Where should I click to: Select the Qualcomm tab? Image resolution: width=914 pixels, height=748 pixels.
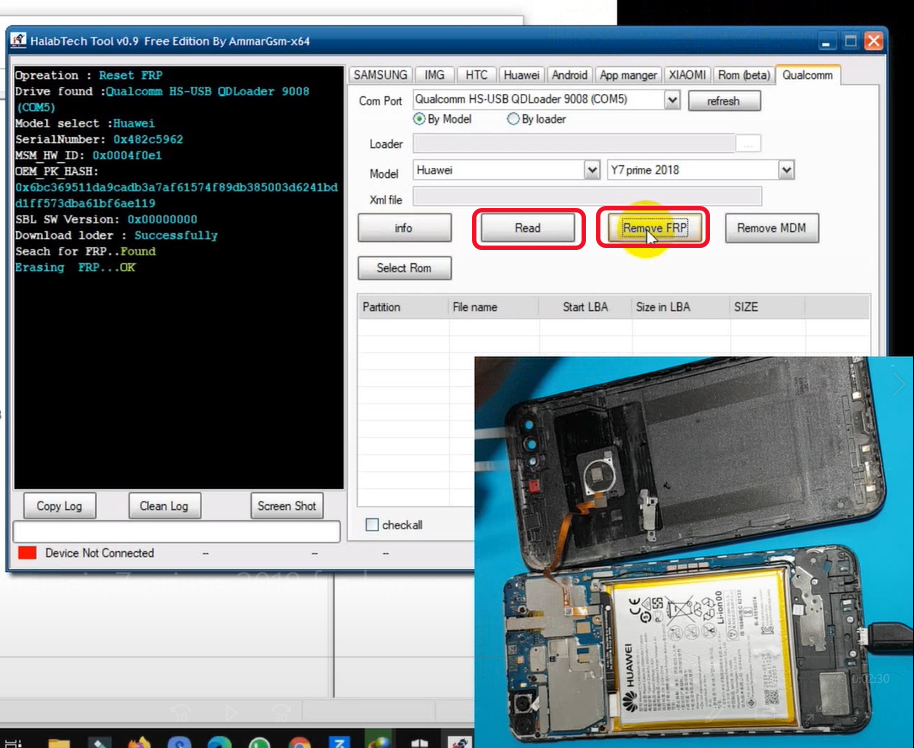(807, 75)
